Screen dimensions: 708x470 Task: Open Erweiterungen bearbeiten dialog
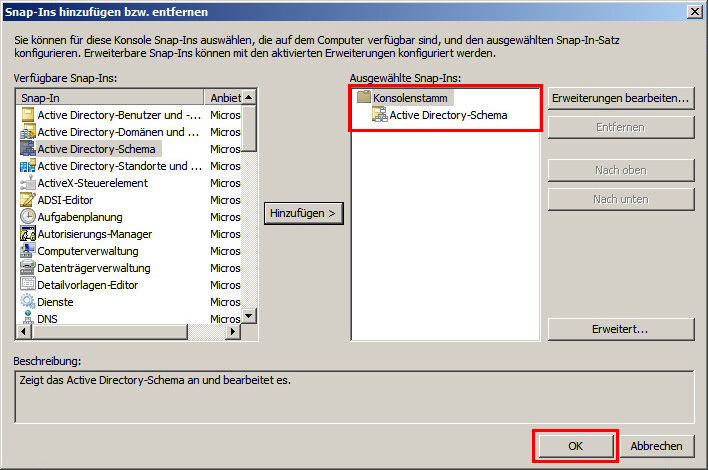(x=620, y=98)
